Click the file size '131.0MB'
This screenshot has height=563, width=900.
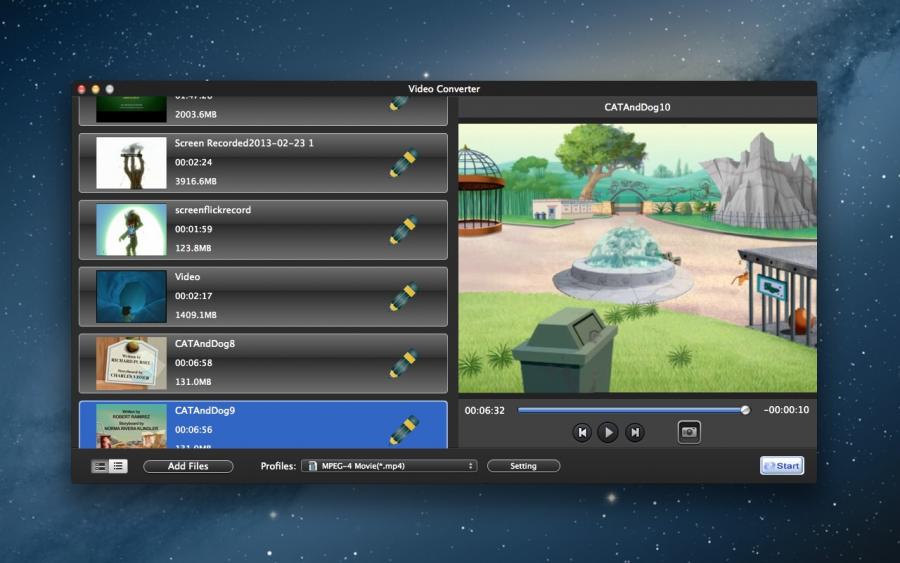tap(193, 382)
